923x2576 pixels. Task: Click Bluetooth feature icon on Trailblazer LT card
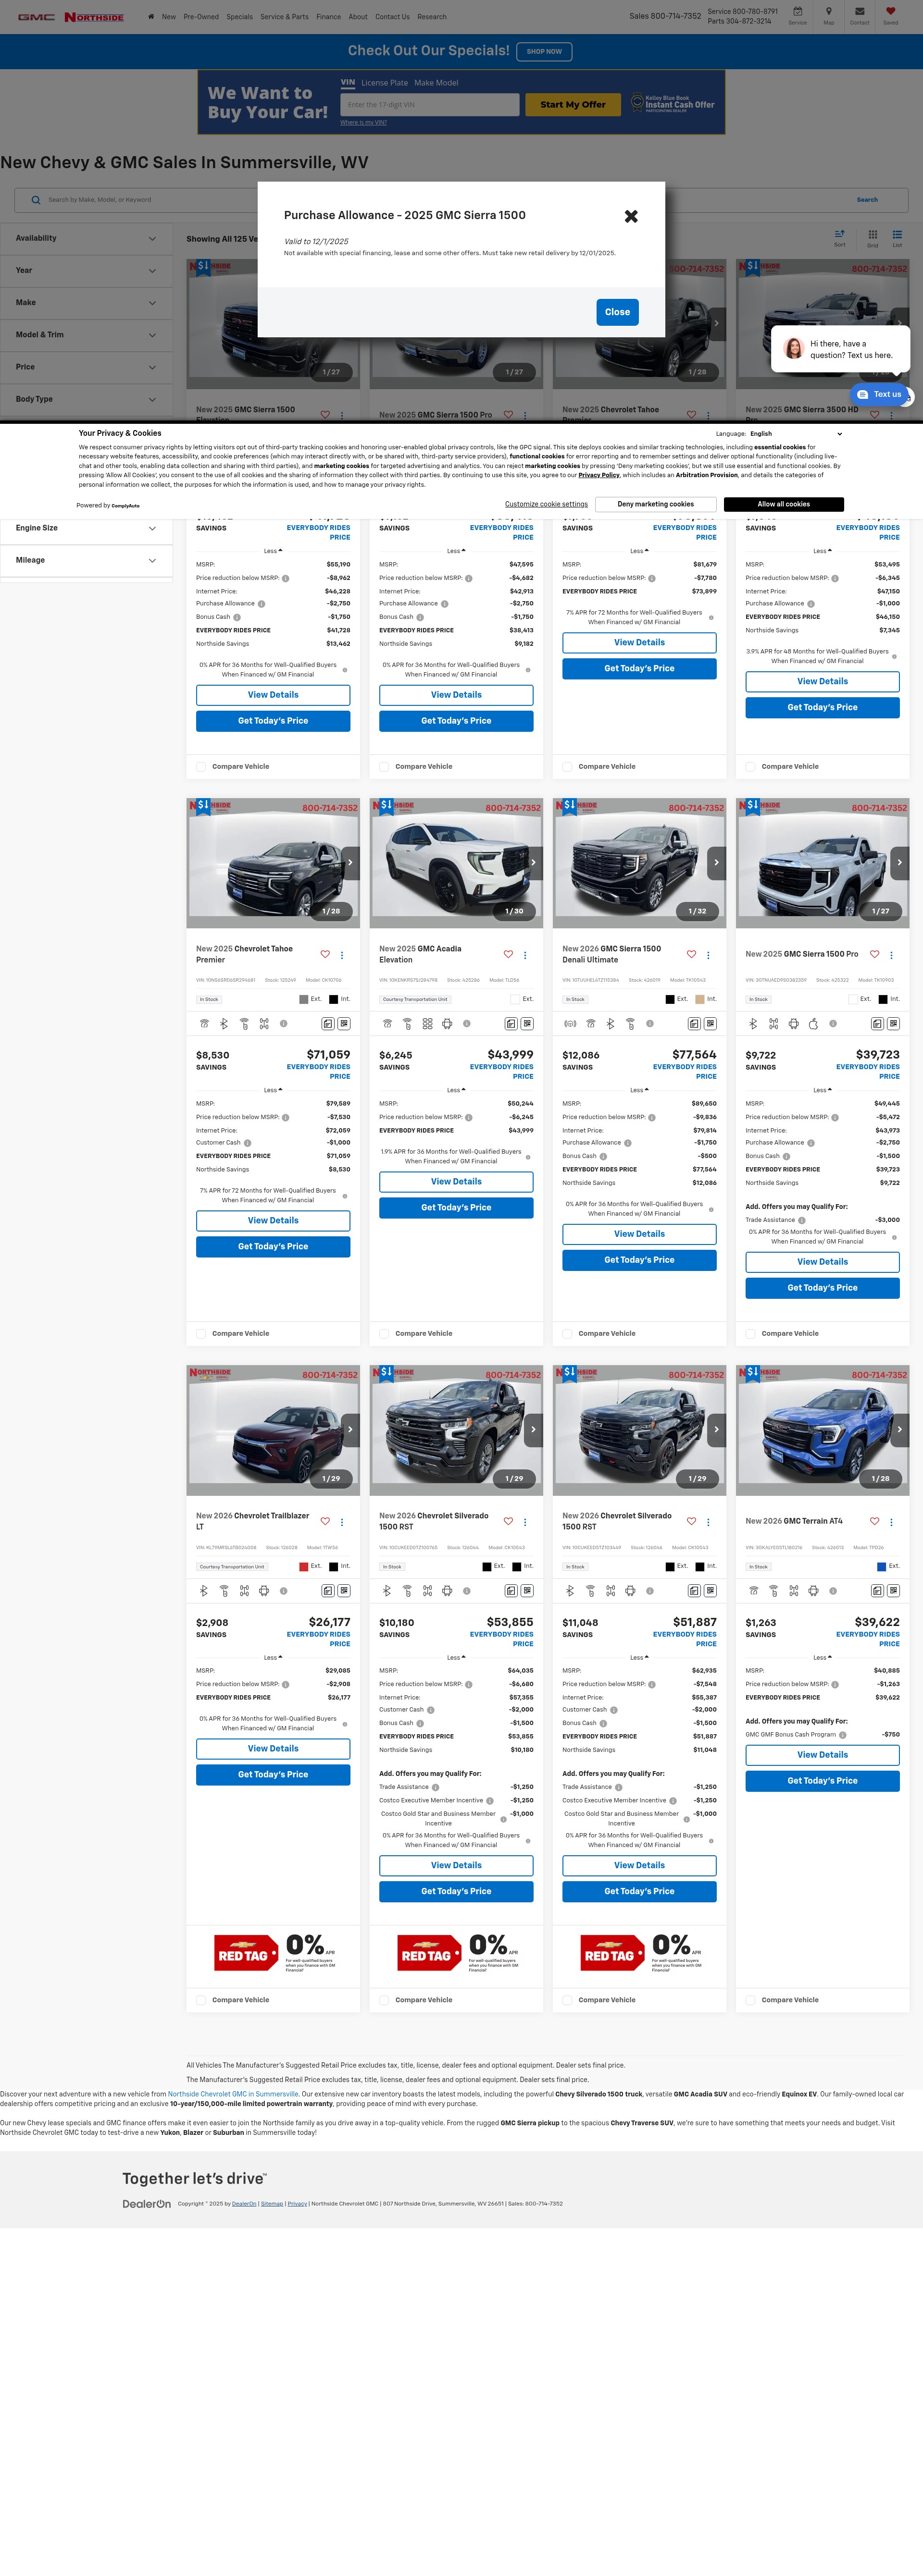(x=204, y=1591)
